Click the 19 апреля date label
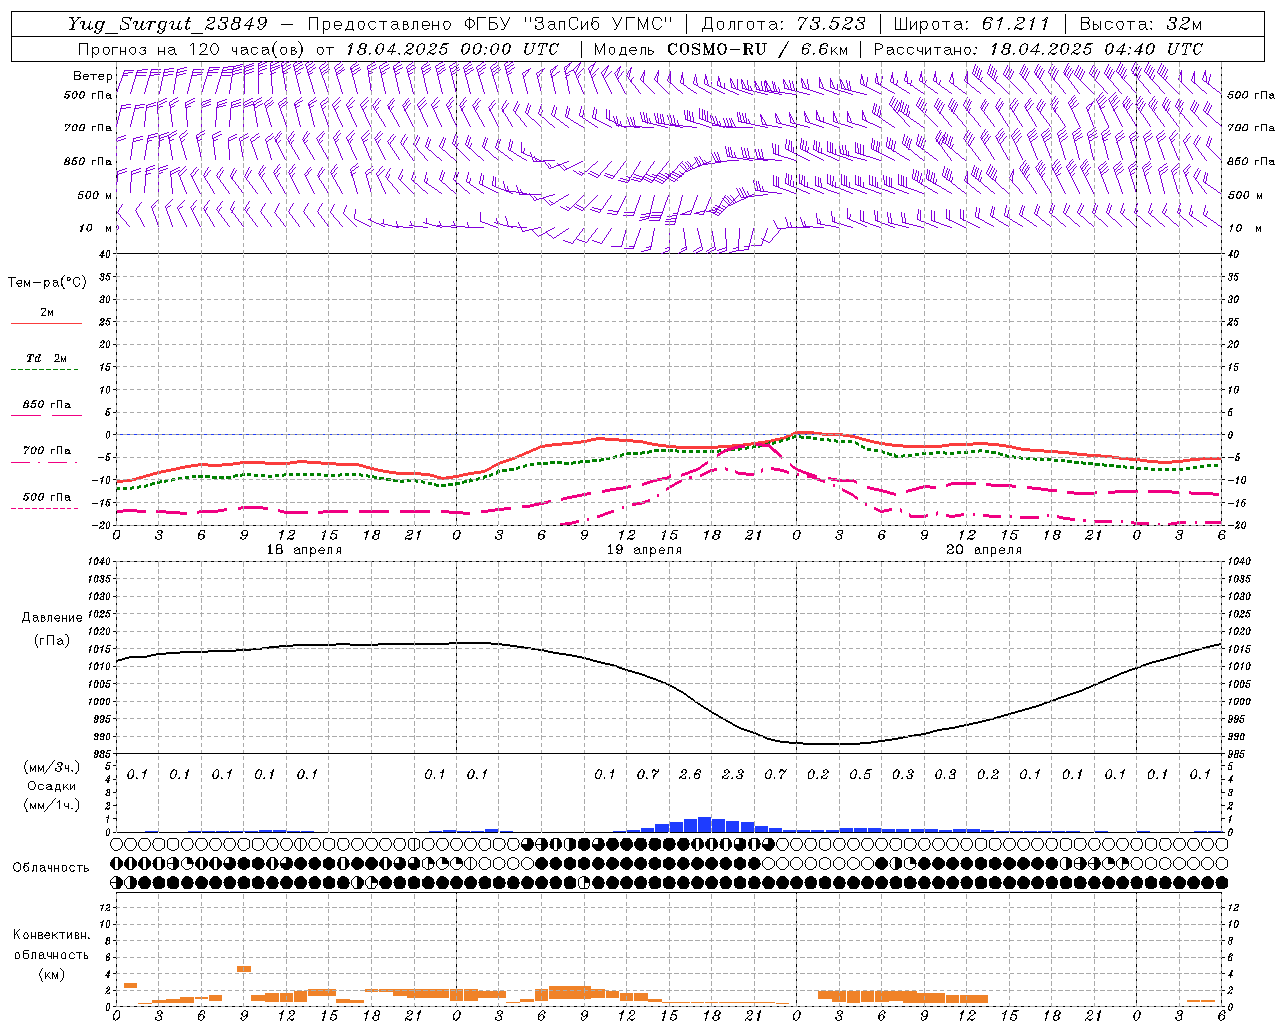 tap(644, 550)
